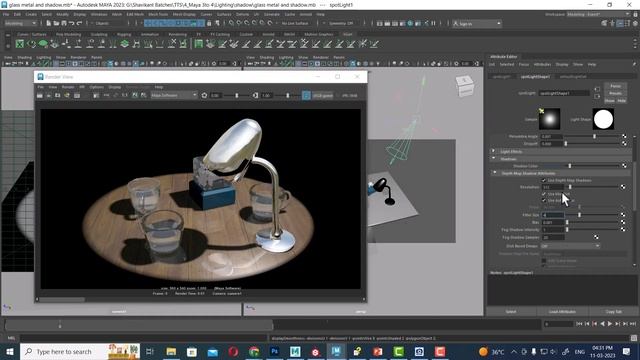Click the Focus button in Attribute Editor
The image size is (640, 360).
(616, 86)
